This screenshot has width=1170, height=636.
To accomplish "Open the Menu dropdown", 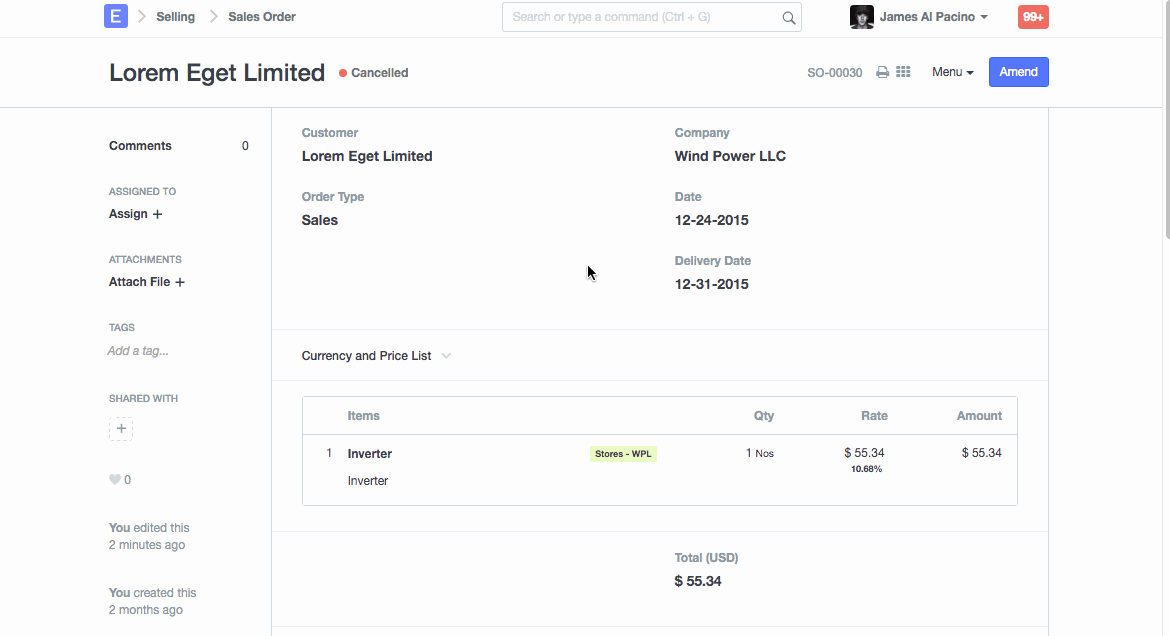I will coord(952,72).
